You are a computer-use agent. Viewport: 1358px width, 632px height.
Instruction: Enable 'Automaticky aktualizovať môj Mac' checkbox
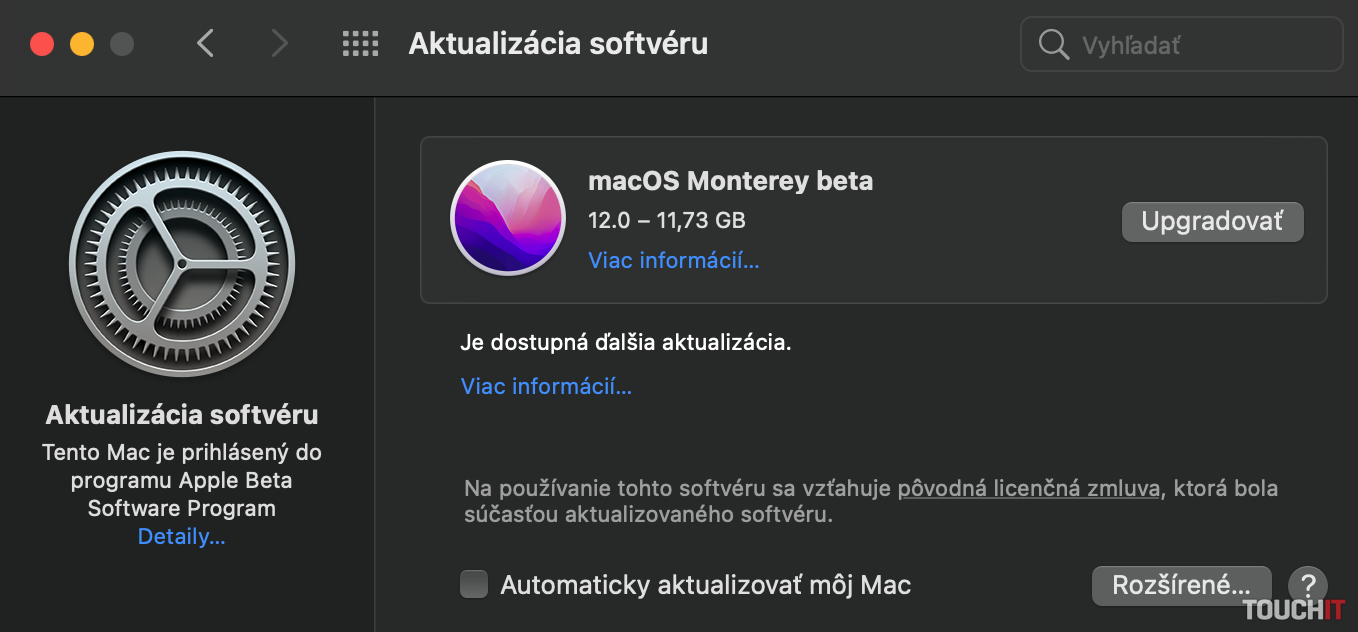[474, 584]
